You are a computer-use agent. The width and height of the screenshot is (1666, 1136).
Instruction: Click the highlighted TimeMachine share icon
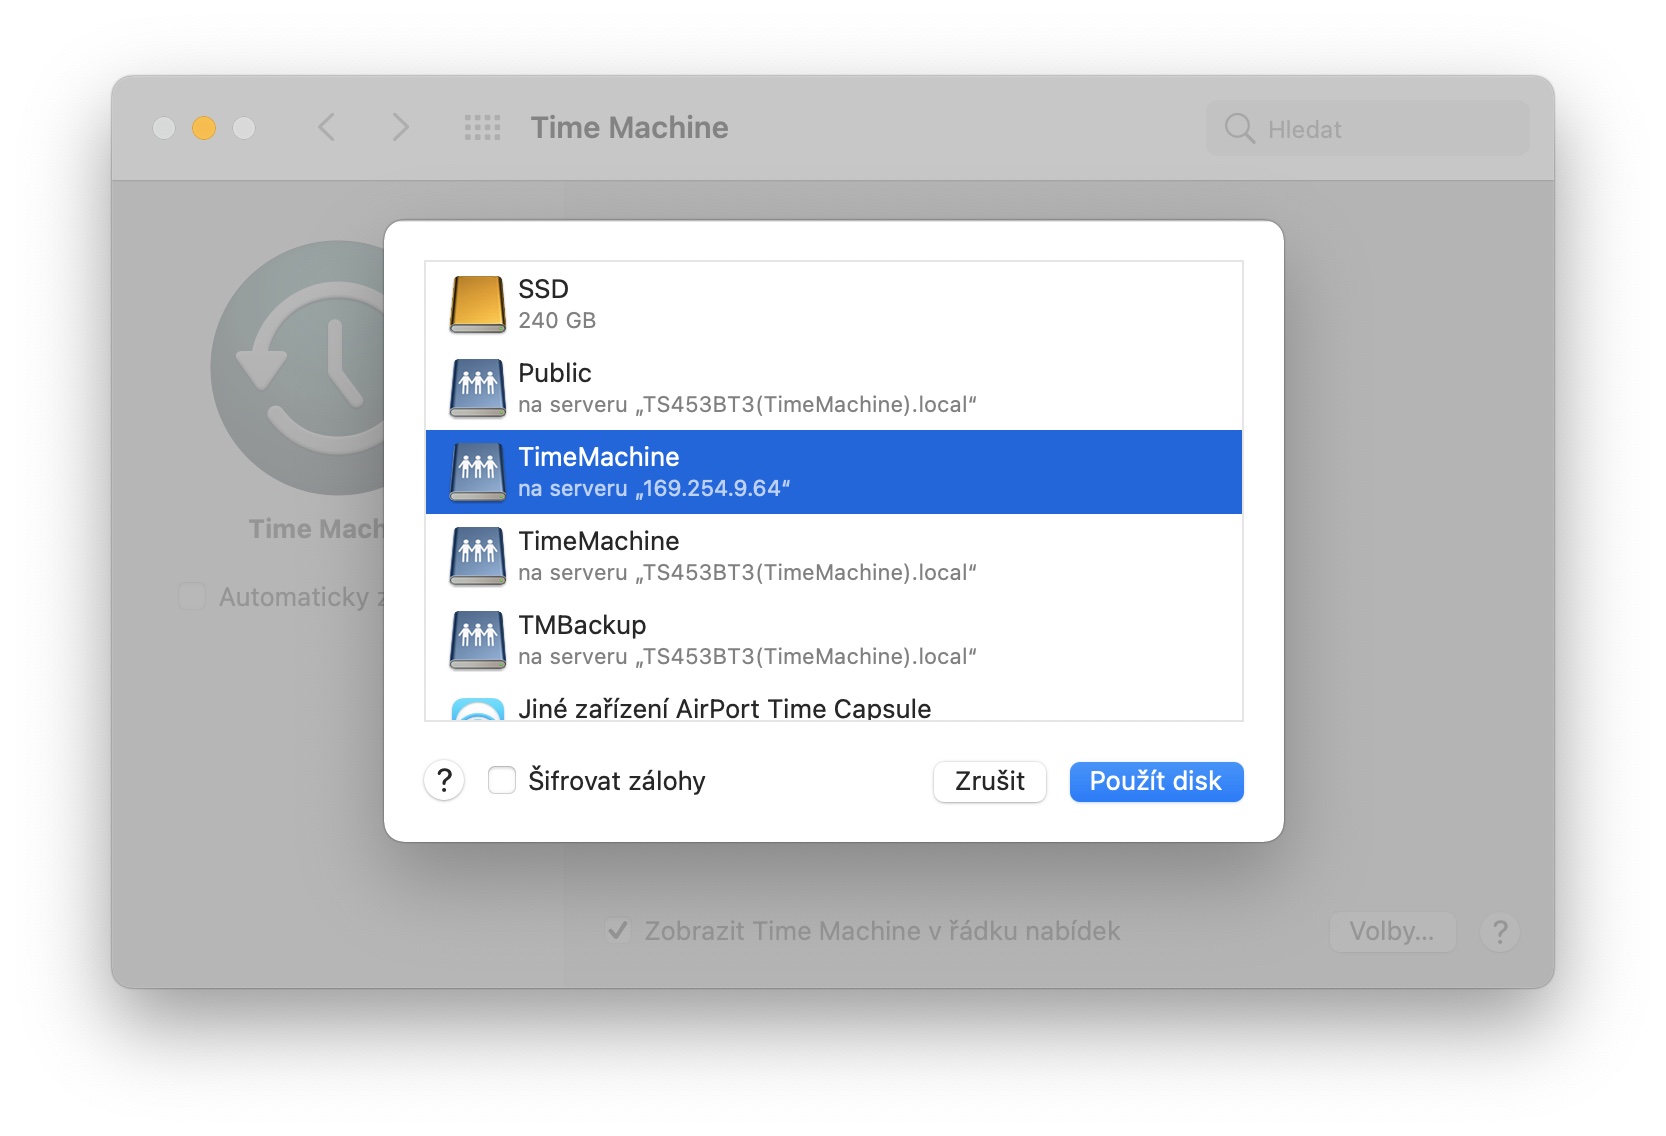(477, 472)
